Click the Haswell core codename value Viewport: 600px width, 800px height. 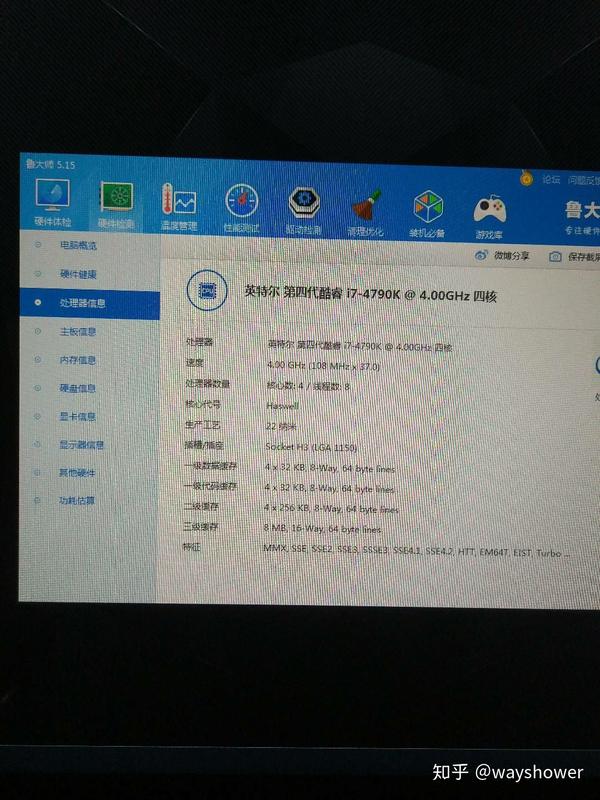[282, 406]
